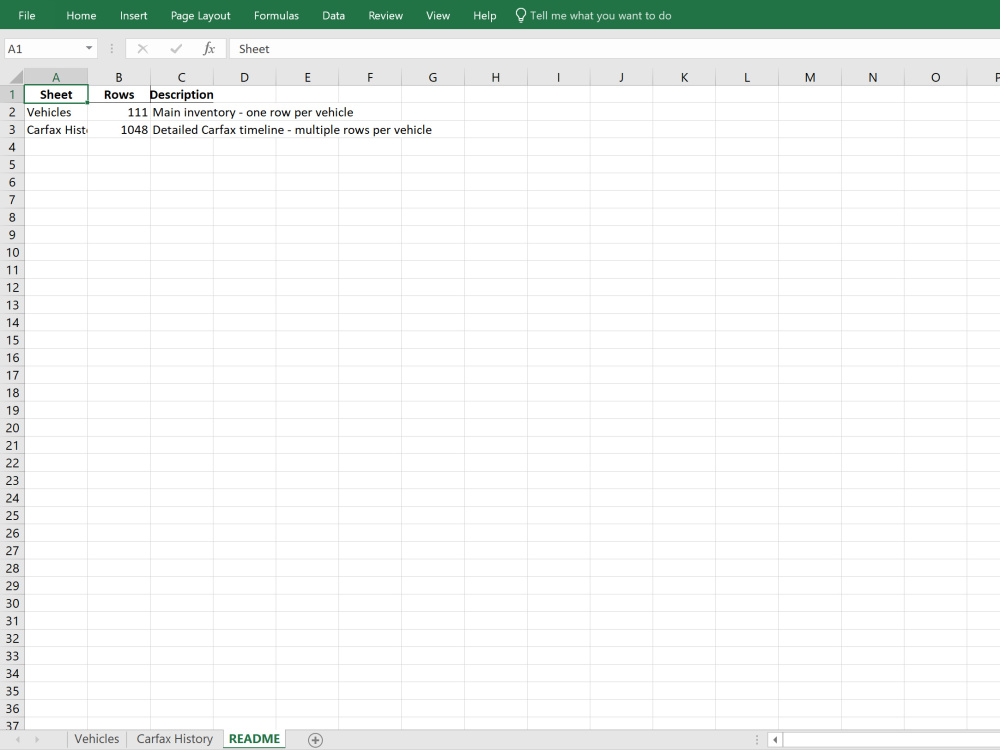The image size is (1000, 750).
Task: Open the File menu
Action: tap(27, 15)
